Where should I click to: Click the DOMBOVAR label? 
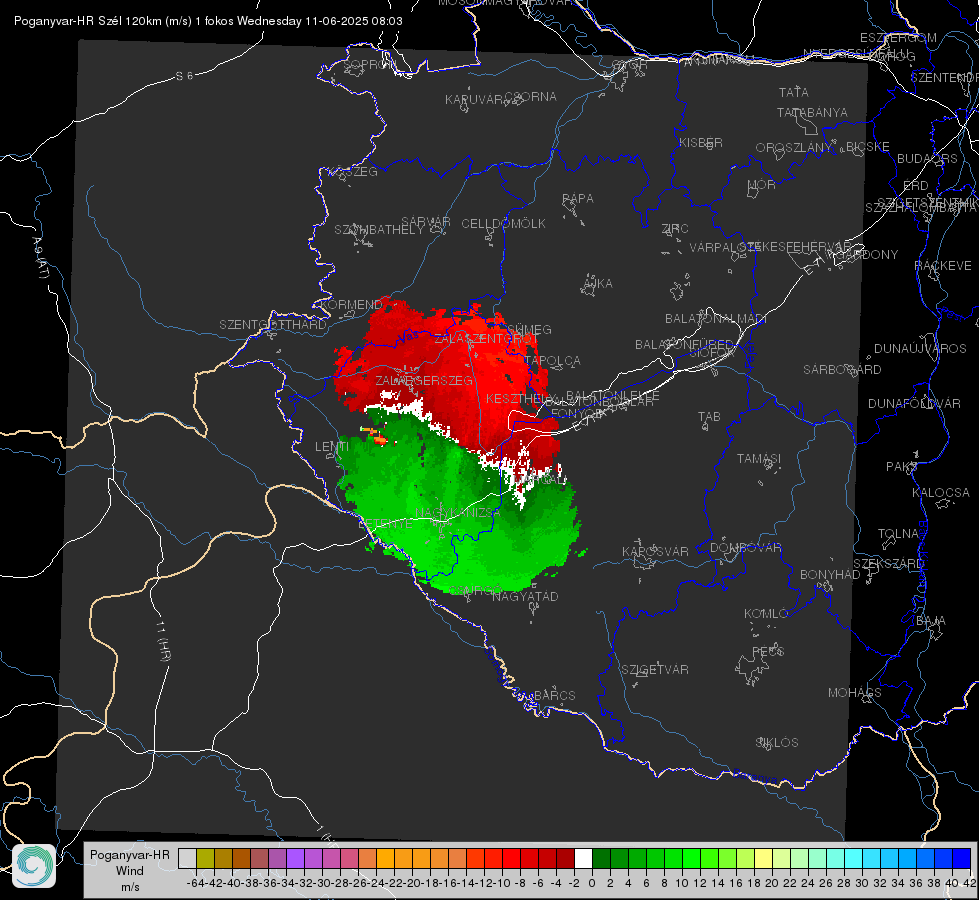pos(745,548)
